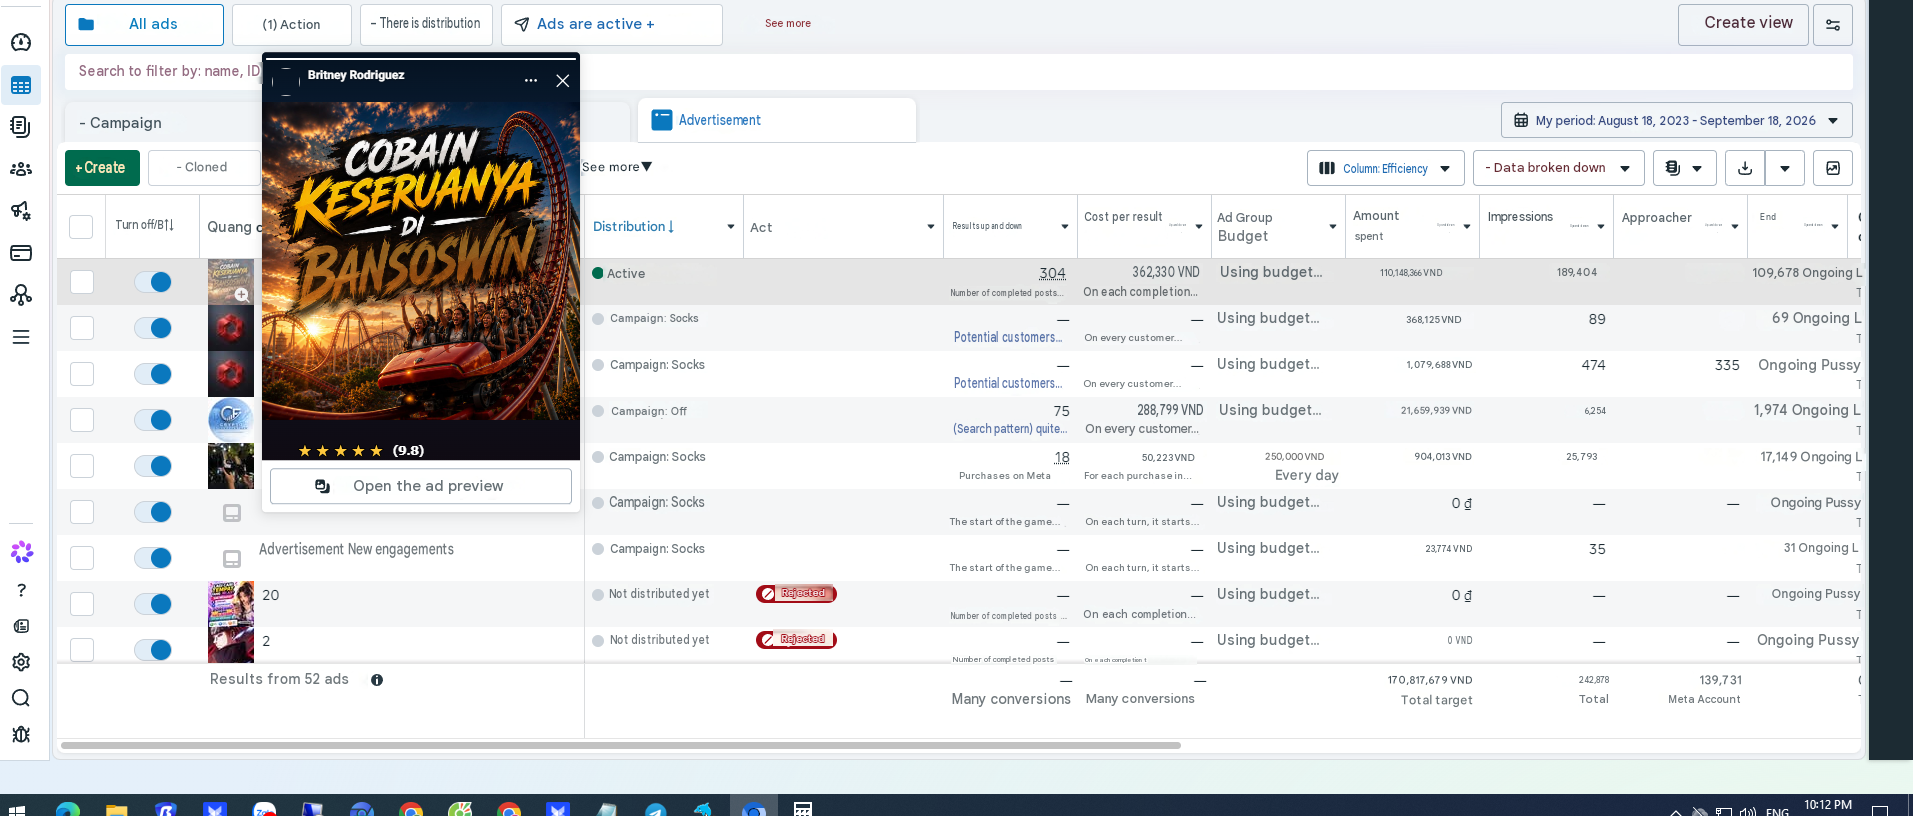The width and height of the screenshot is (1913, 816).
Task: Click the export download icon button
Action: pos(1745,168)
